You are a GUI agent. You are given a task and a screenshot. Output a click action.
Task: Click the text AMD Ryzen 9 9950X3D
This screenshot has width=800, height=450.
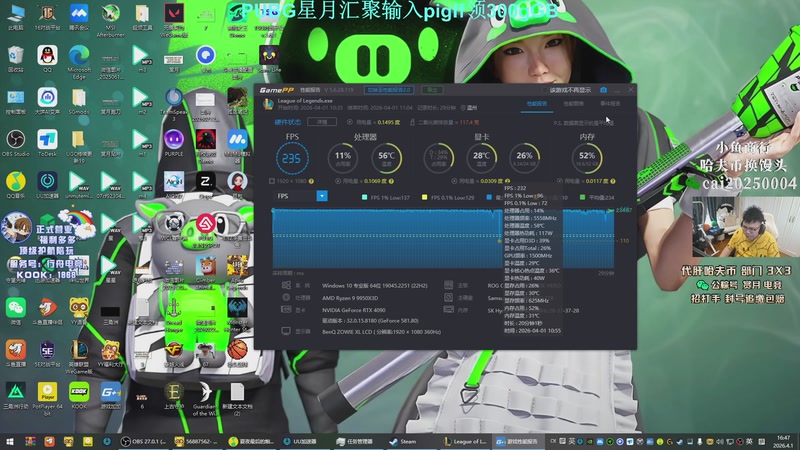click(349, 298)
